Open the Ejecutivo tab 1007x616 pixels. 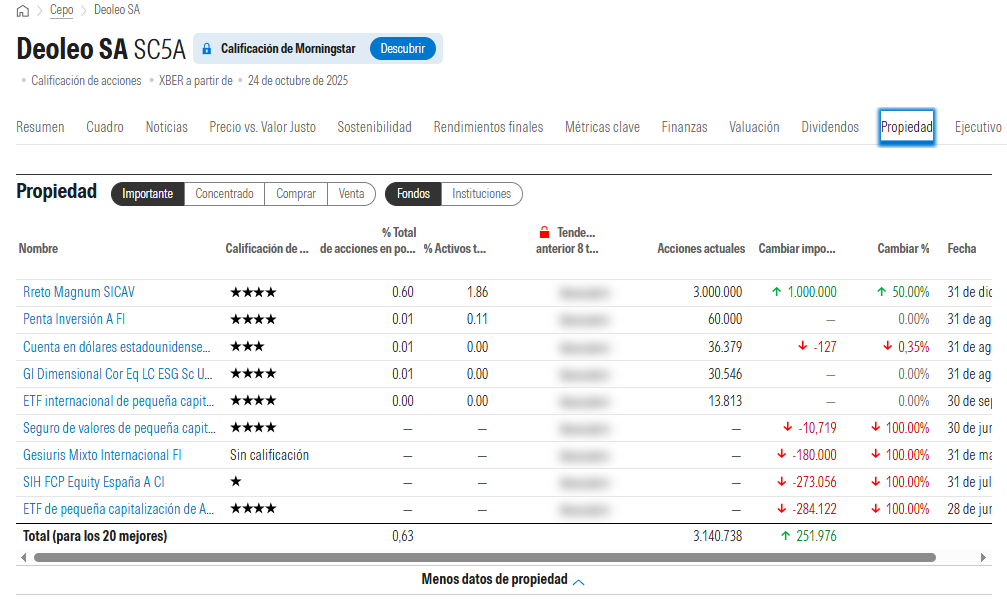coord(978,127)
